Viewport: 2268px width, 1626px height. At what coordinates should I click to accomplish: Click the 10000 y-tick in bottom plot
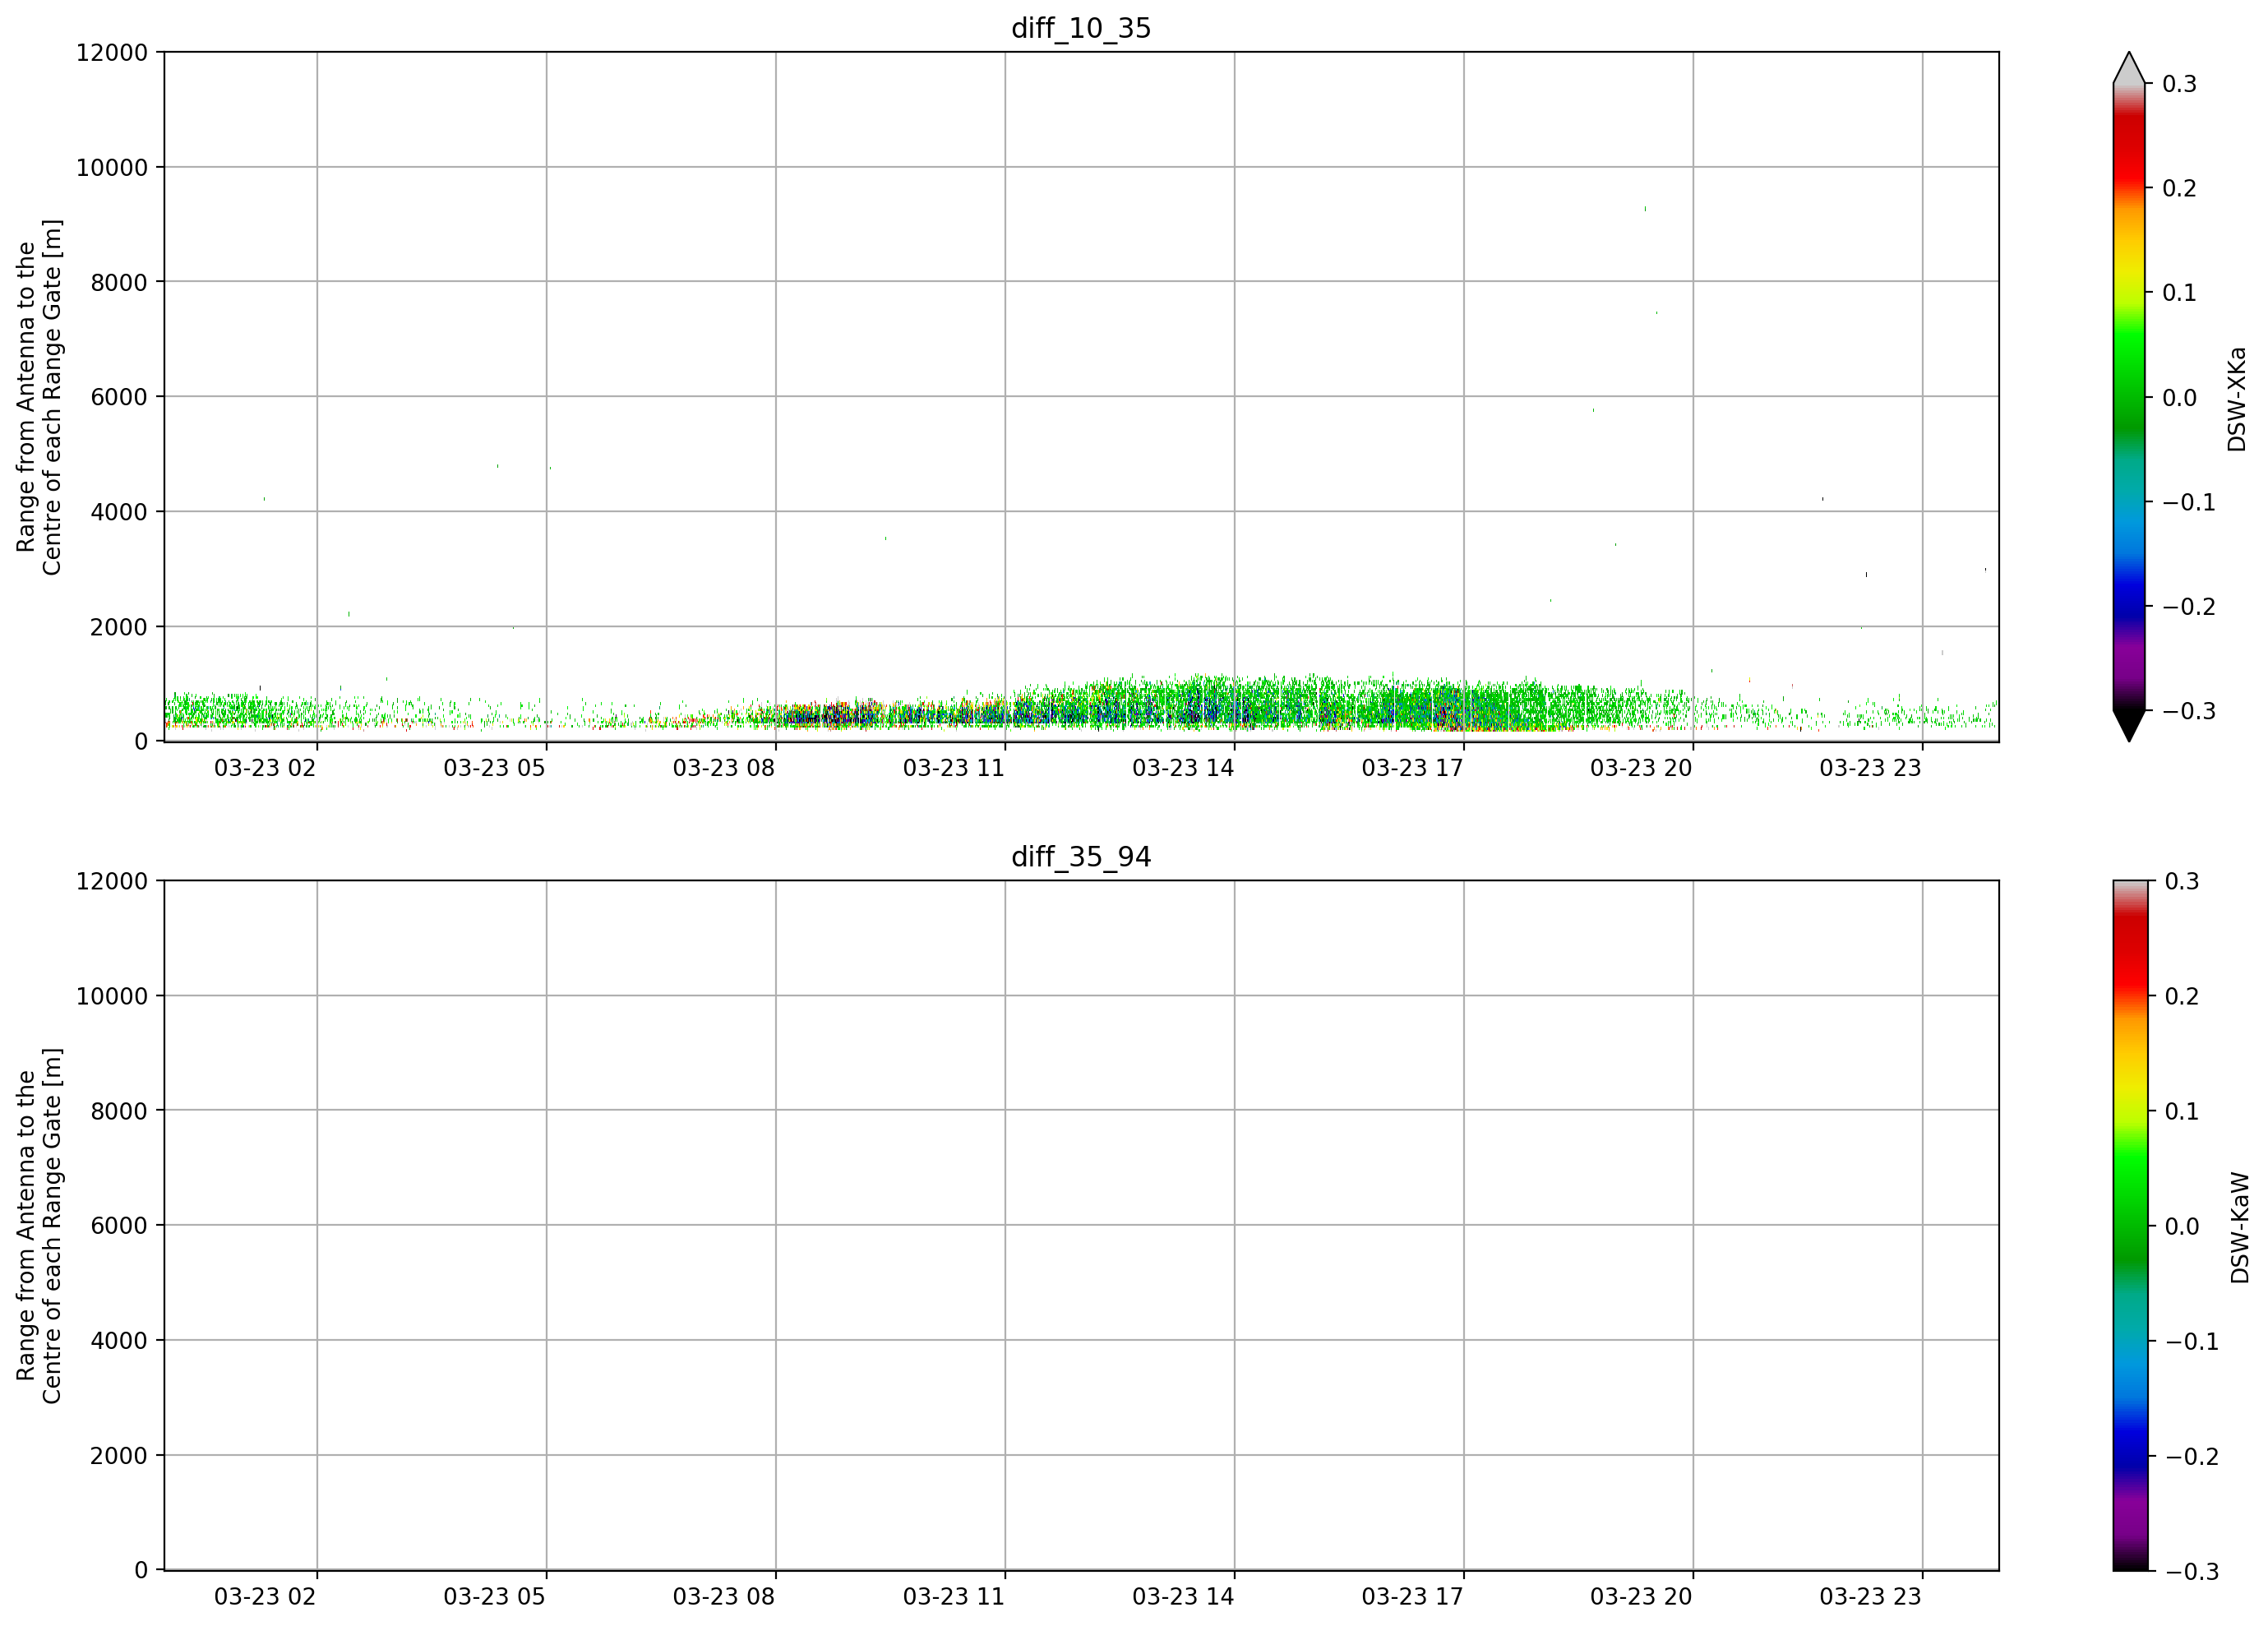(x=112, y=996)
